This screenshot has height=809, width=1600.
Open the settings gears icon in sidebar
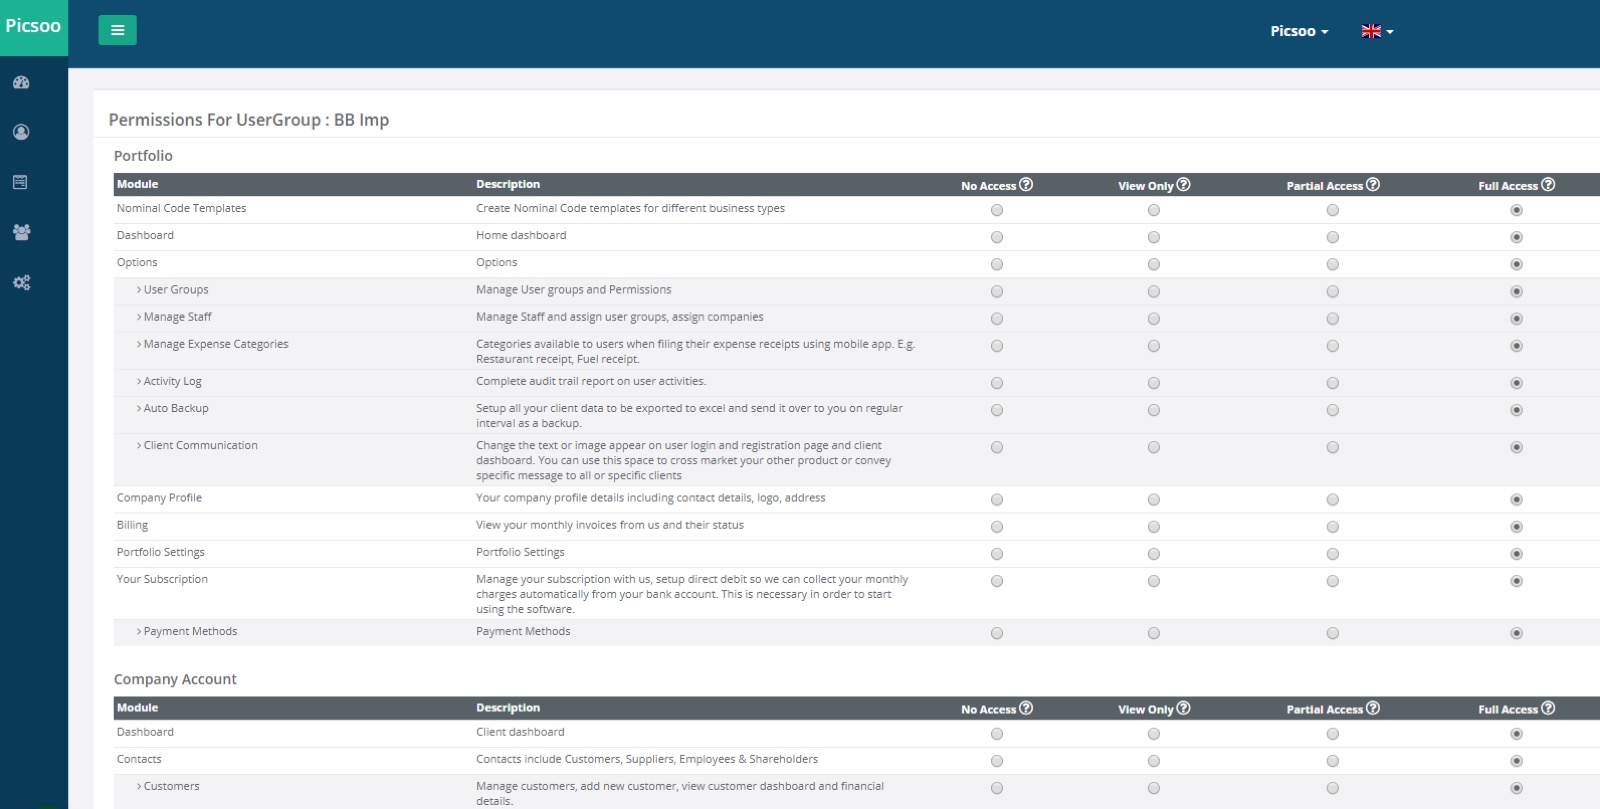[x=21, y=282]
